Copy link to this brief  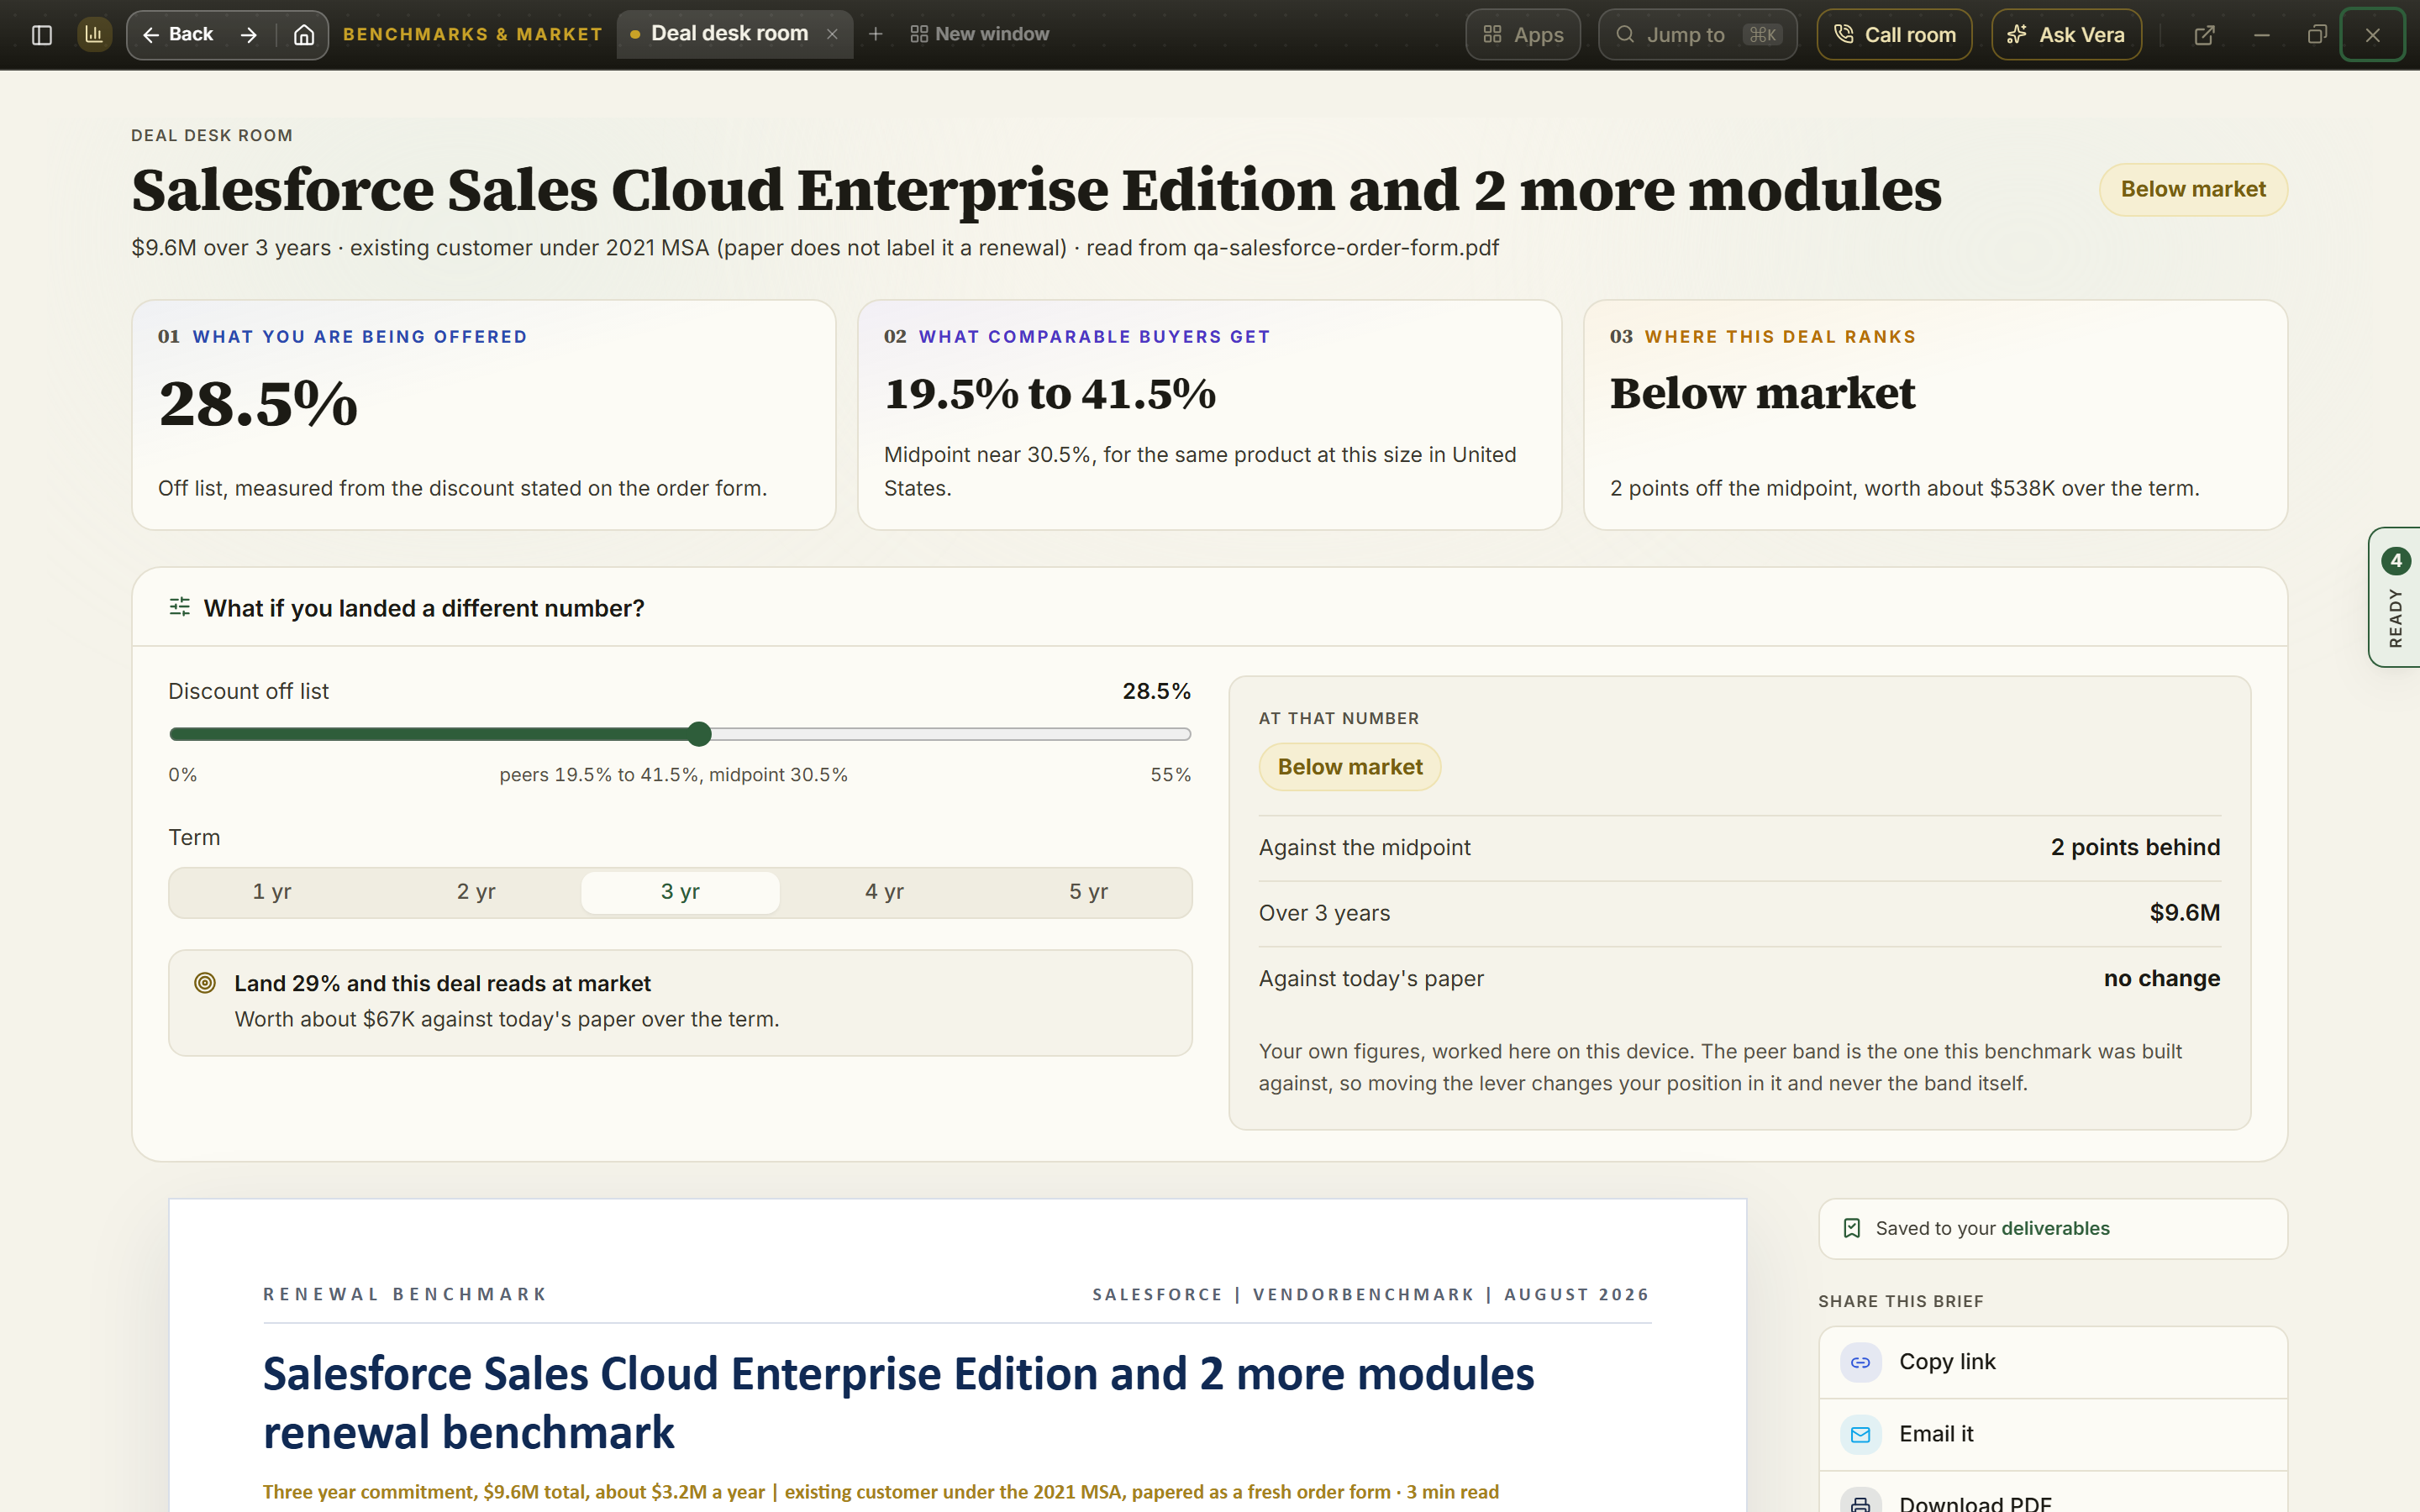click(x=2052, y=1362)
